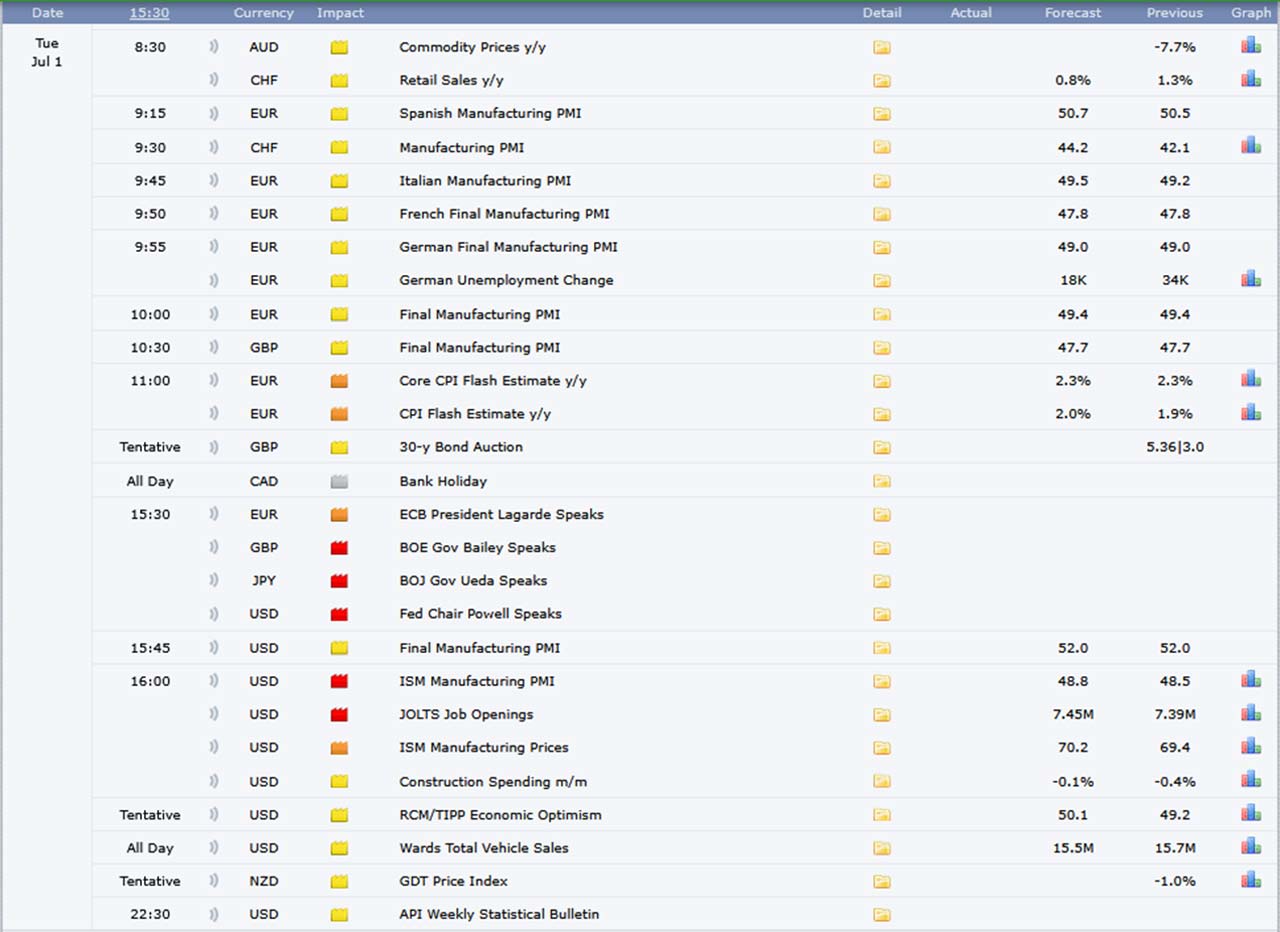Toggle sound alert for 8:30 AUD event
Viewport: 1280px width, 932px height.
point(213,47)
